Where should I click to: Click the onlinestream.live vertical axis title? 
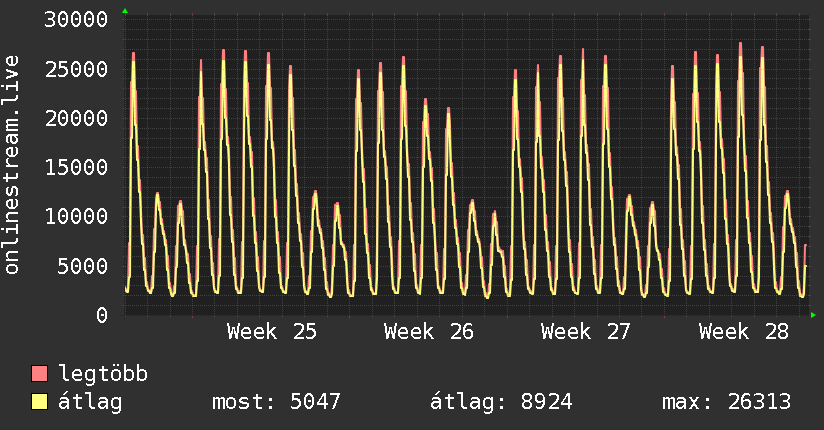(12, 165)
